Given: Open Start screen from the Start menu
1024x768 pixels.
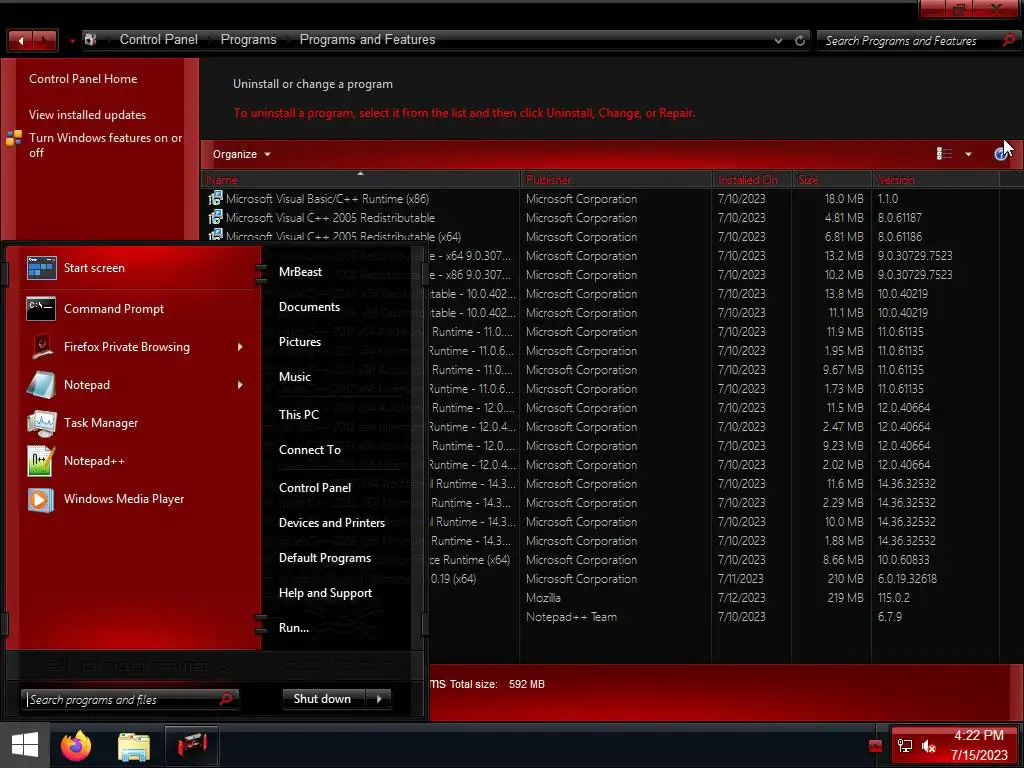Looking at the screenshot, I should pyautogui.click(x=134, y=268).
